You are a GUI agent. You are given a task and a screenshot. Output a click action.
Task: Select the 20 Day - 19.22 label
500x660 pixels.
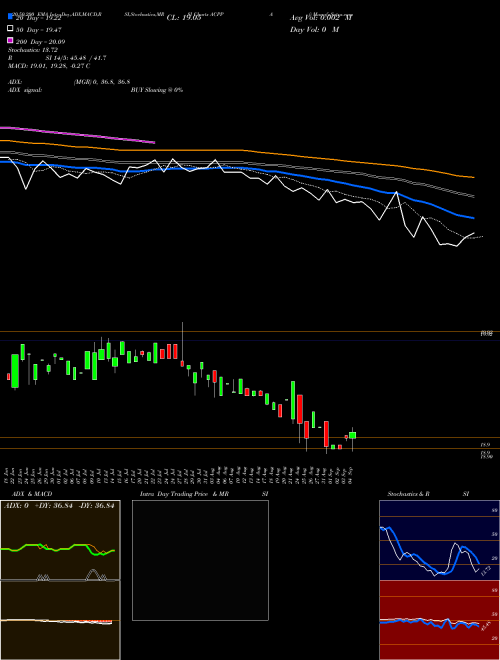pos(39,18)
